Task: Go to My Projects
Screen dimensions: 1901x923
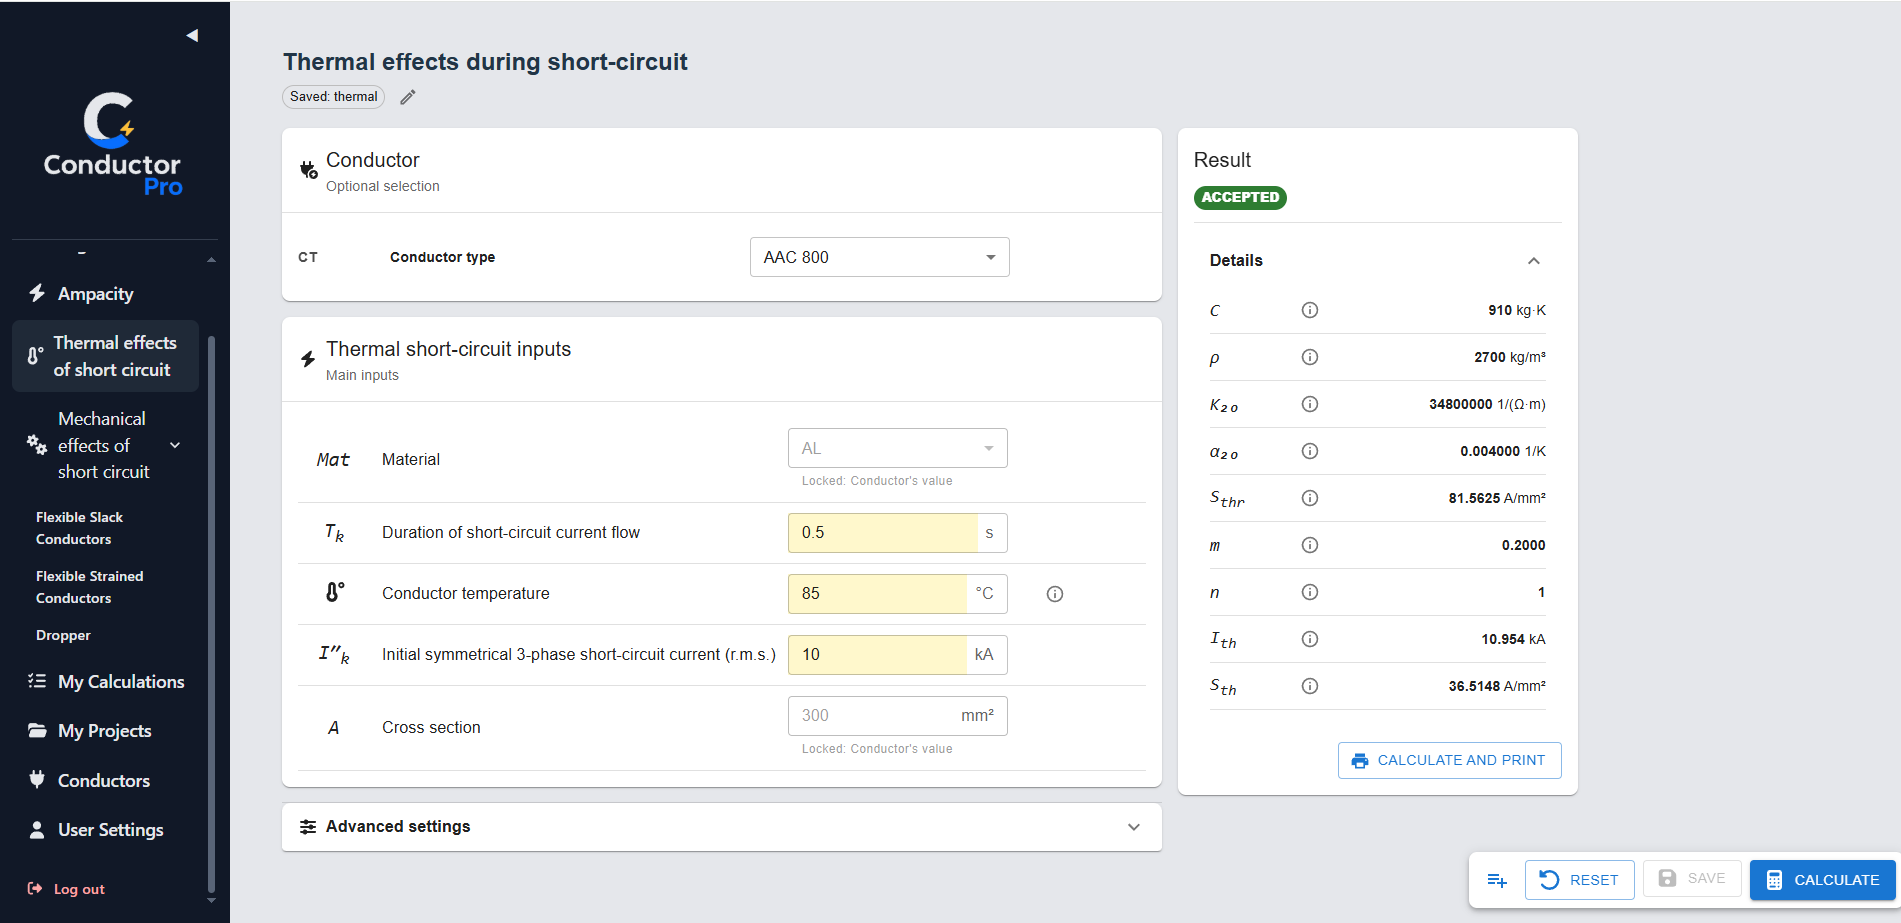Action: [105, 731]
